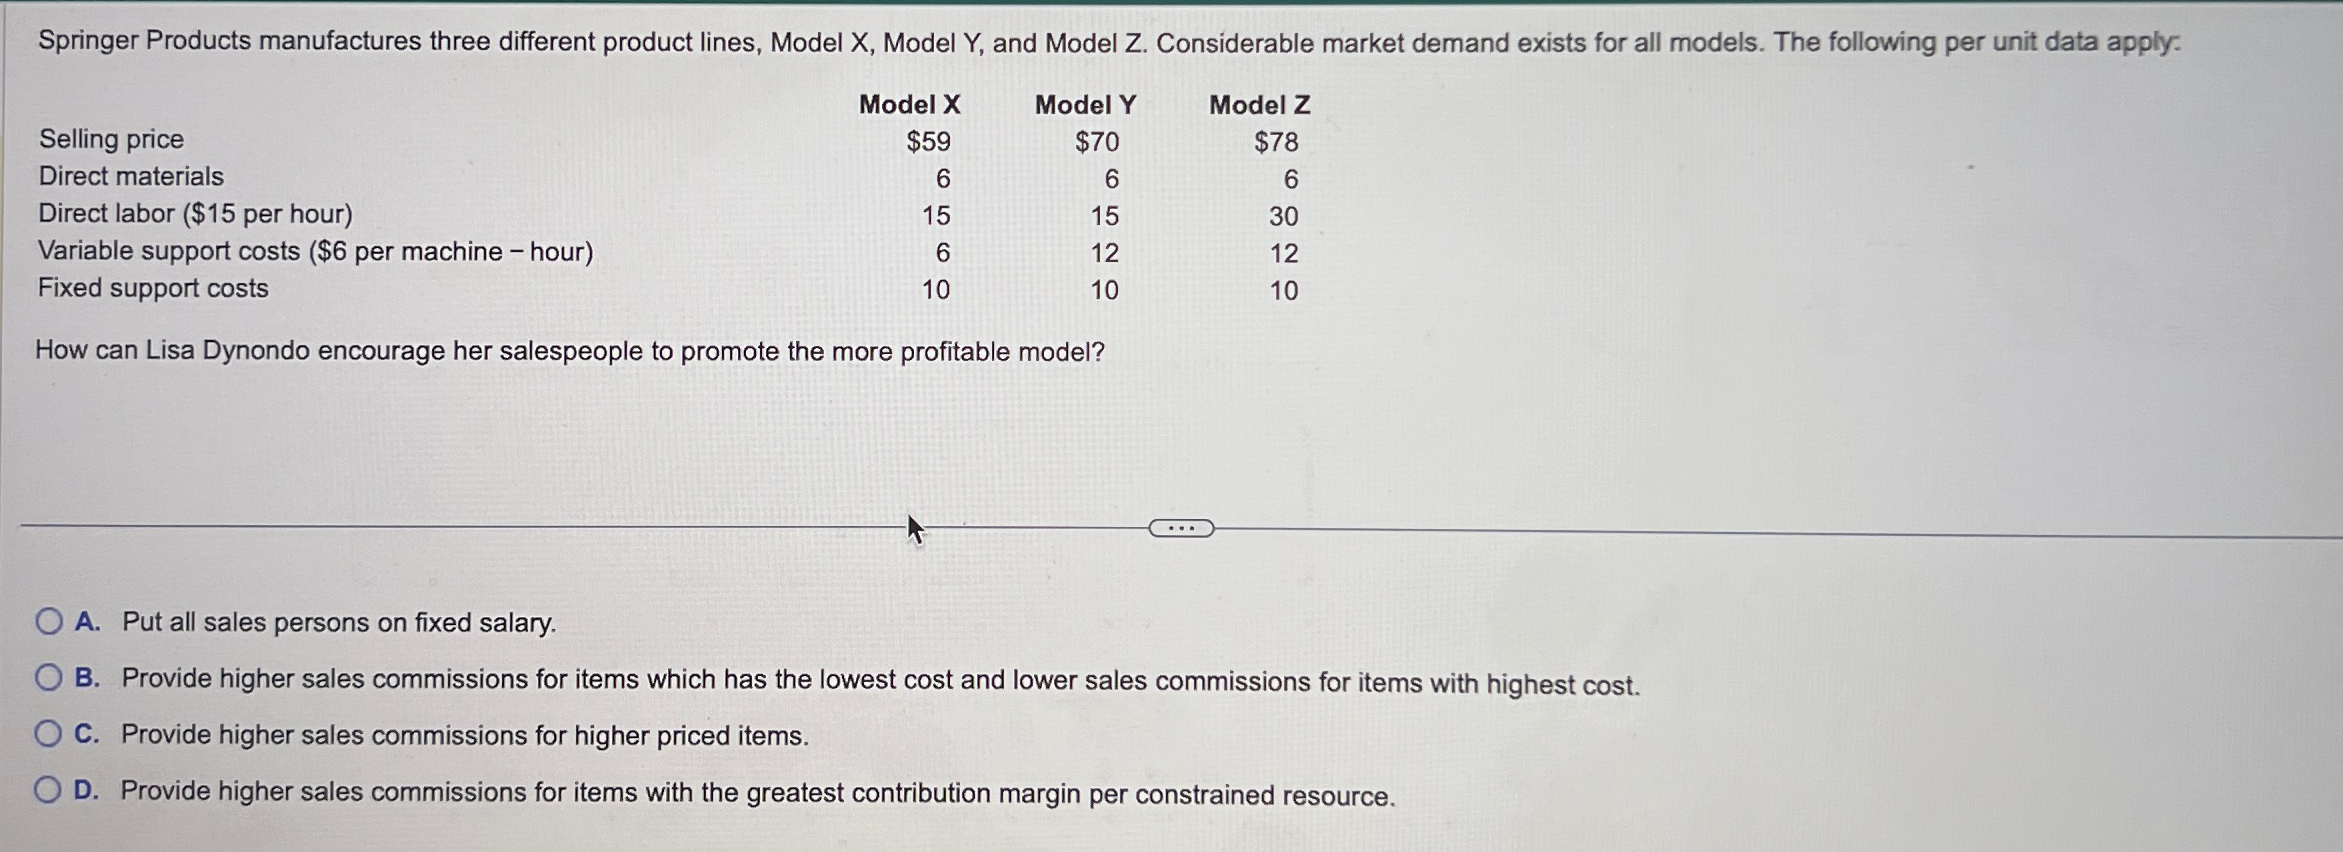Click the Model Z column header
2343x852 pixels.
click(x=1260, y=106)
